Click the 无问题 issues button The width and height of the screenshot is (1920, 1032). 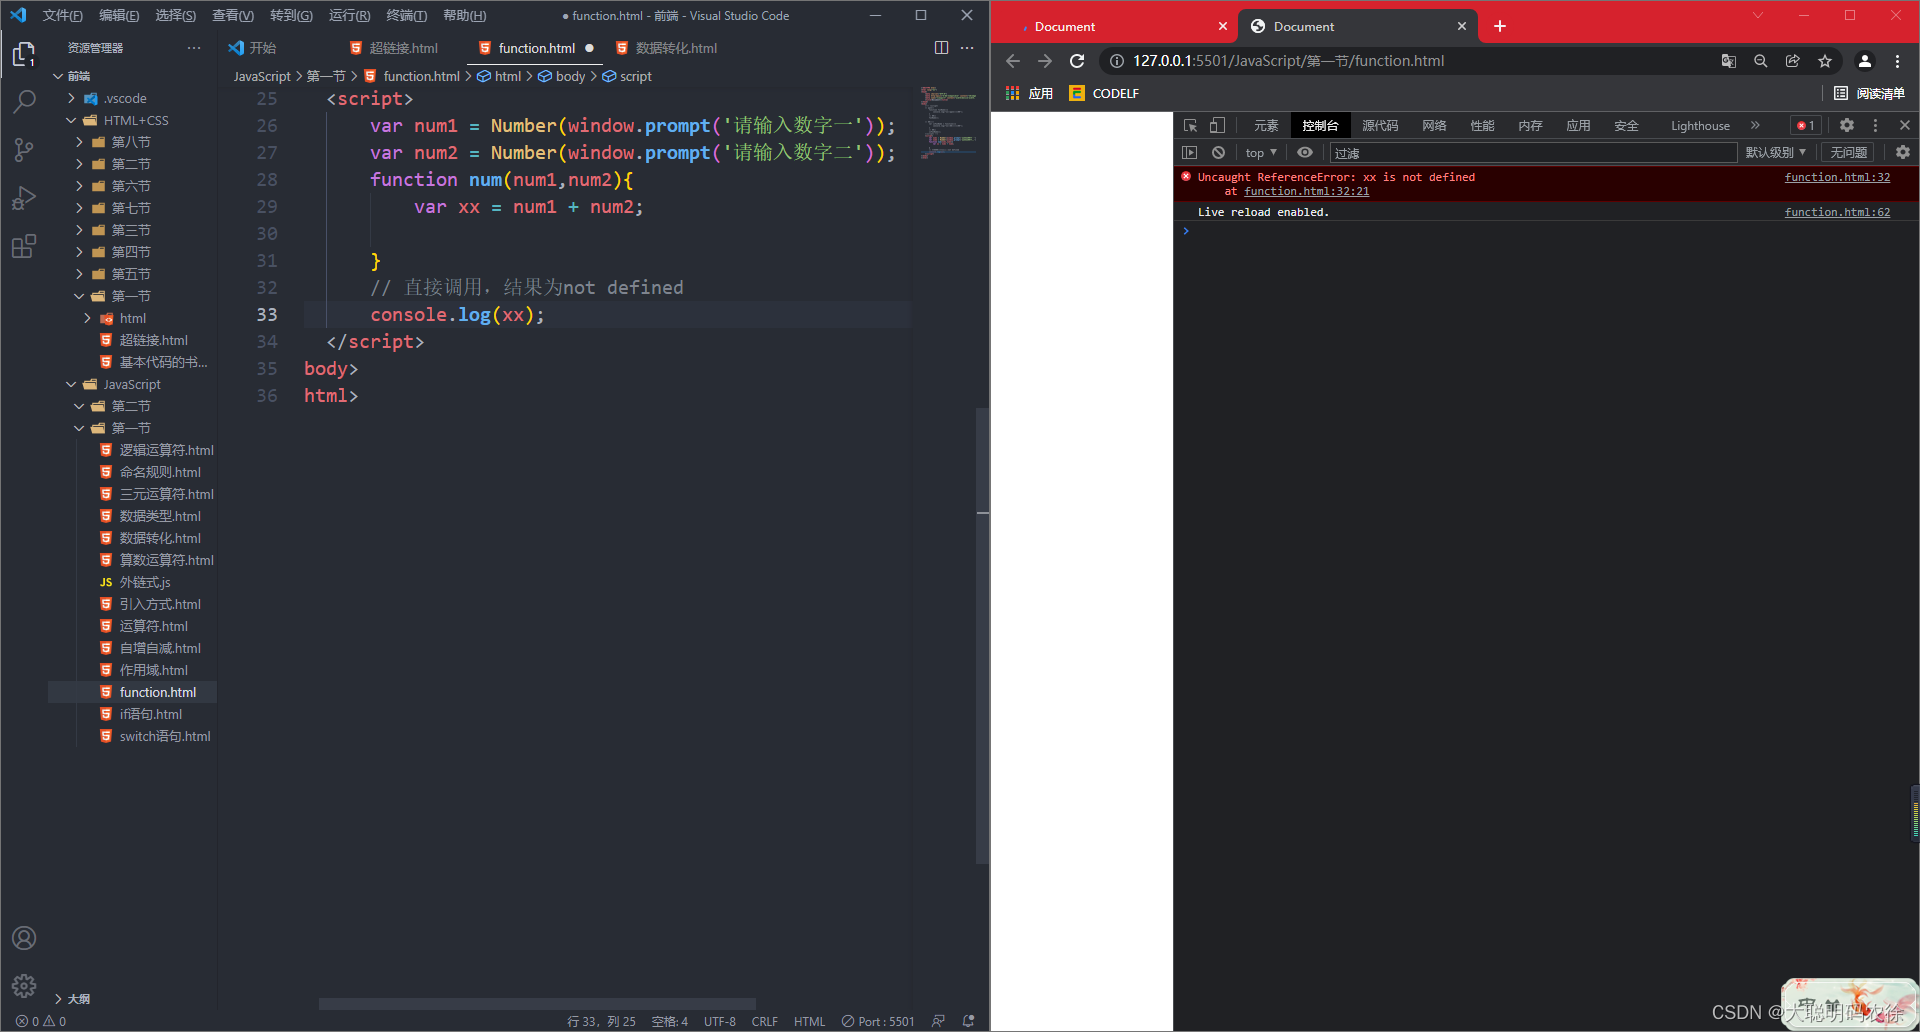(1847, 152)
